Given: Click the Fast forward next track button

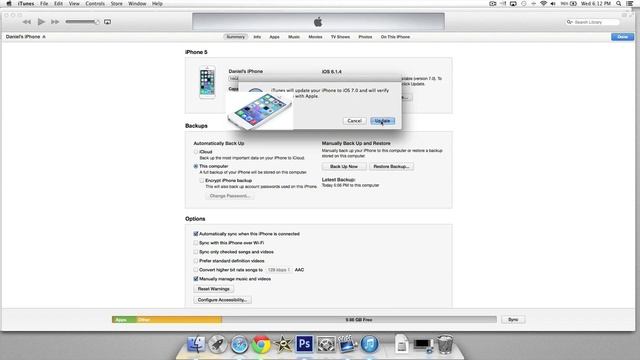Looking at the screenshot, I should pyautogui.click(x=55, y=22).
